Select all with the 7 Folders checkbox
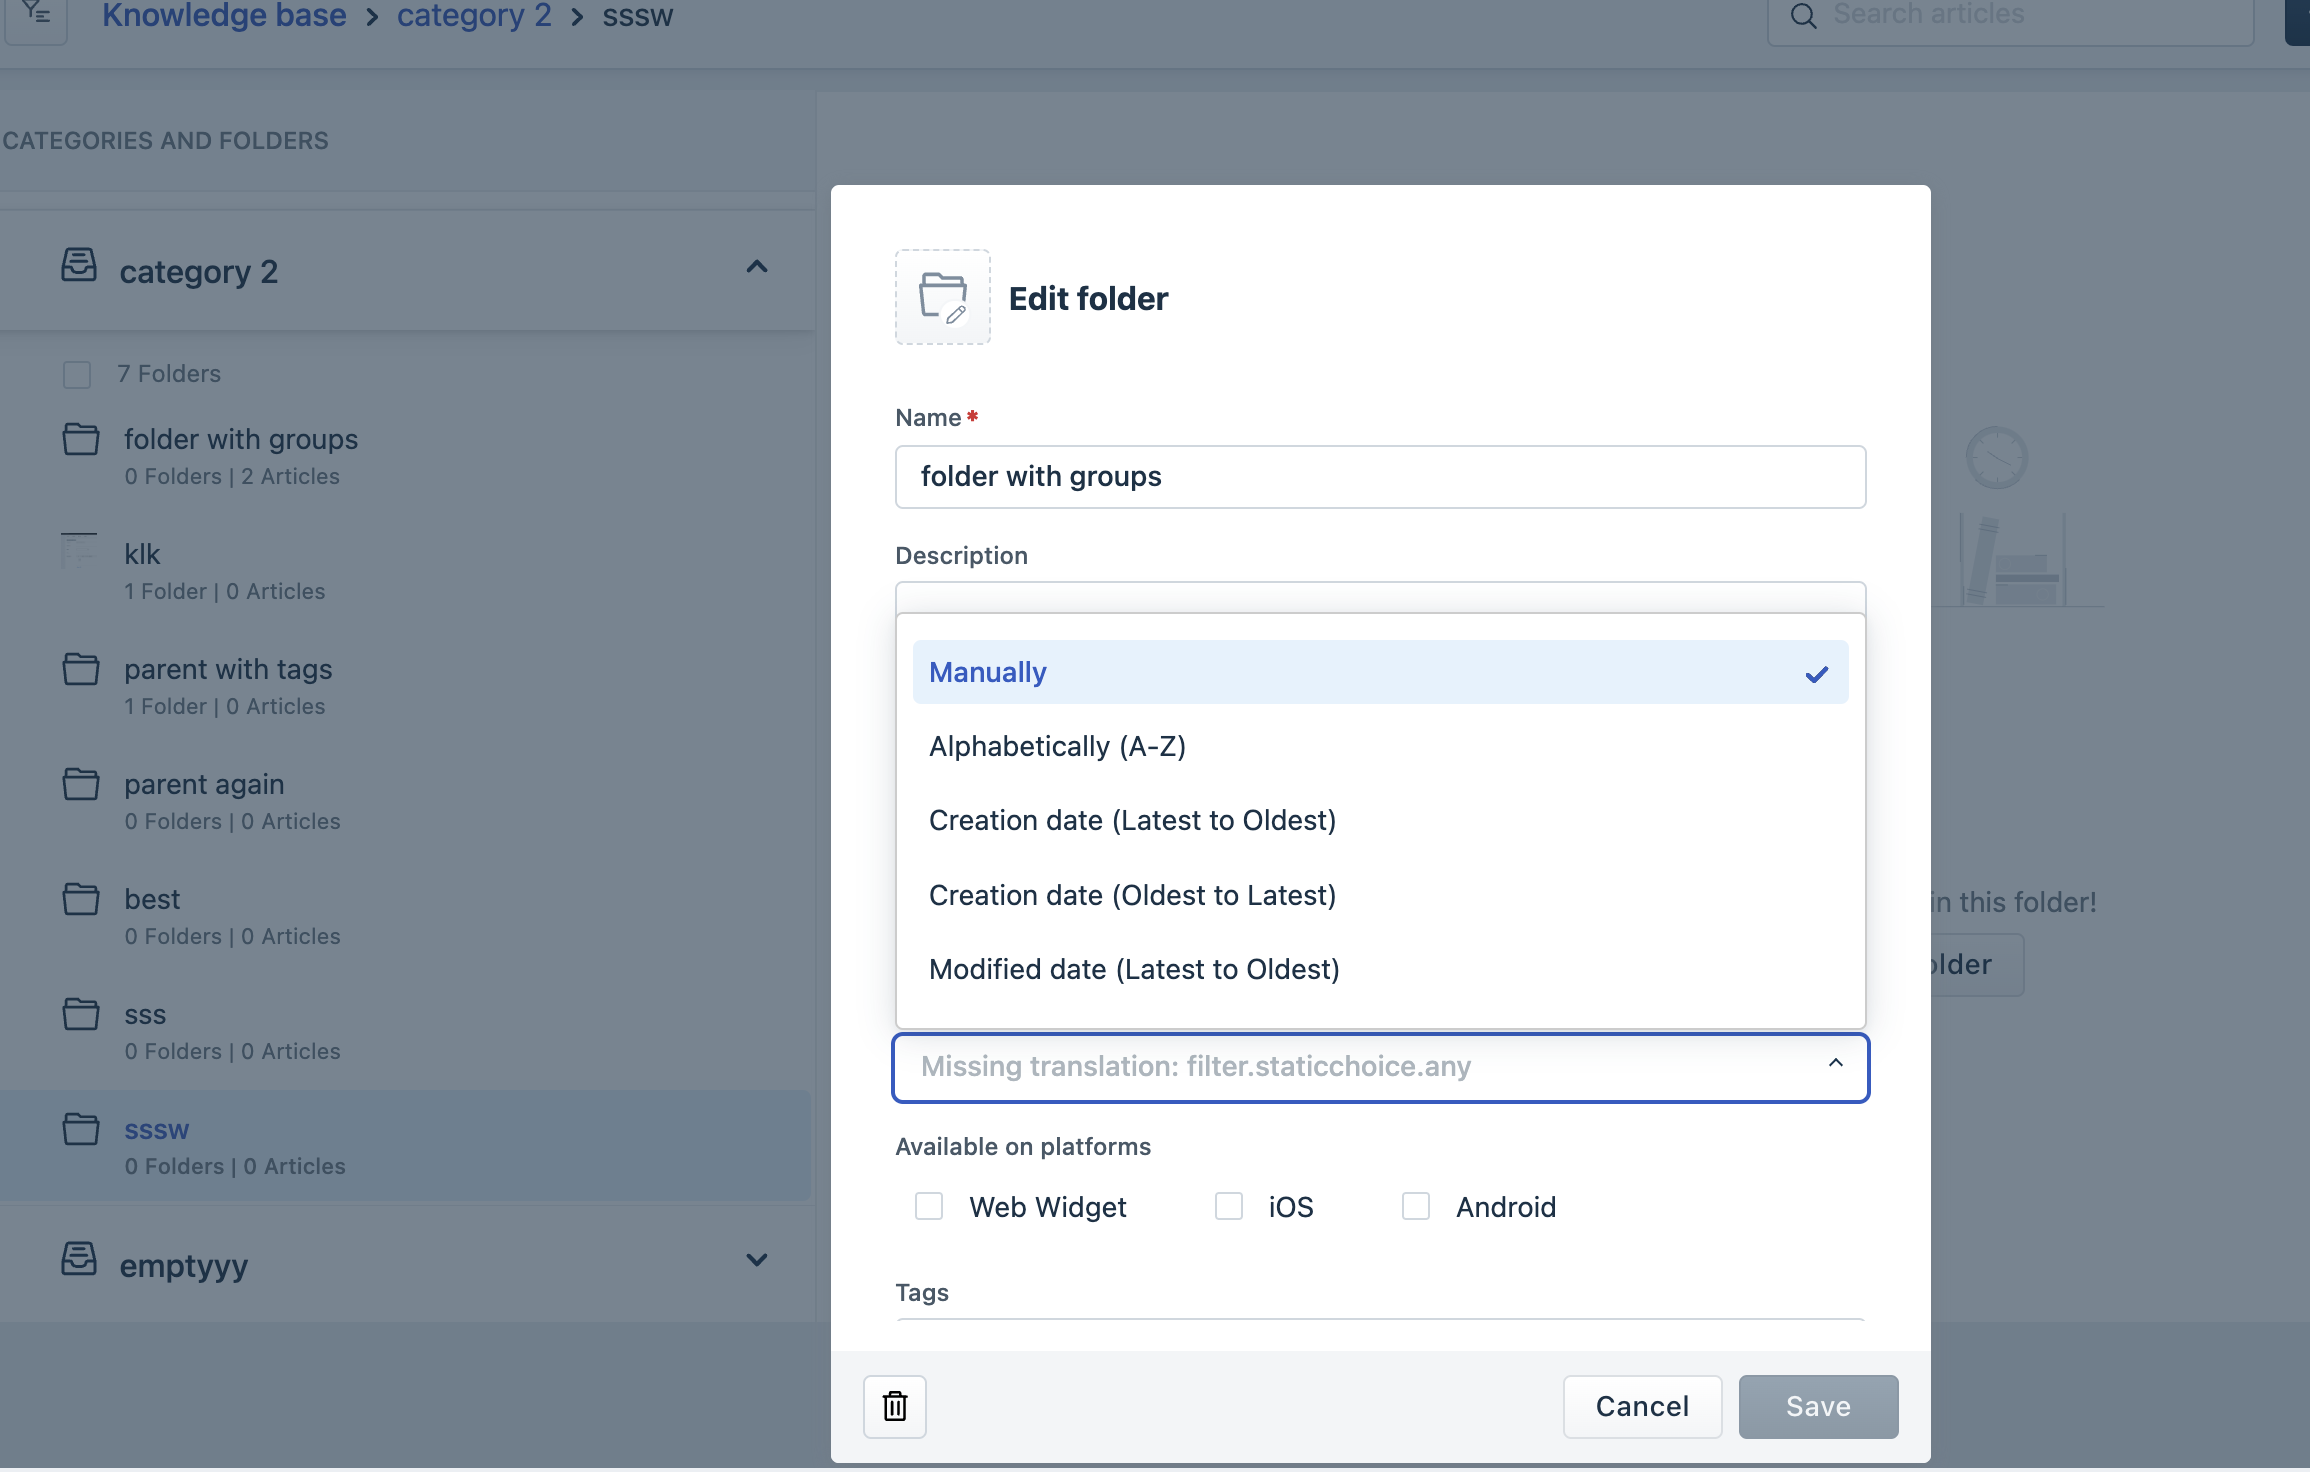The image size is (2310, 1472). pos(77,374)
